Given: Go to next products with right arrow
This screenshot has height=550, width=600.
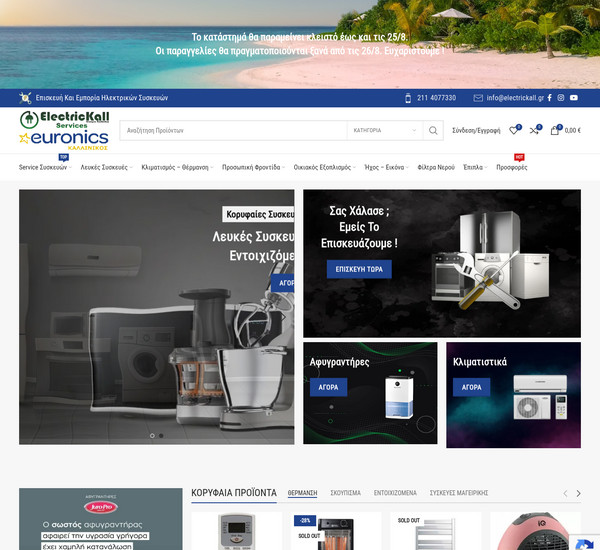Looking at the screenshot, I should 578,494.
